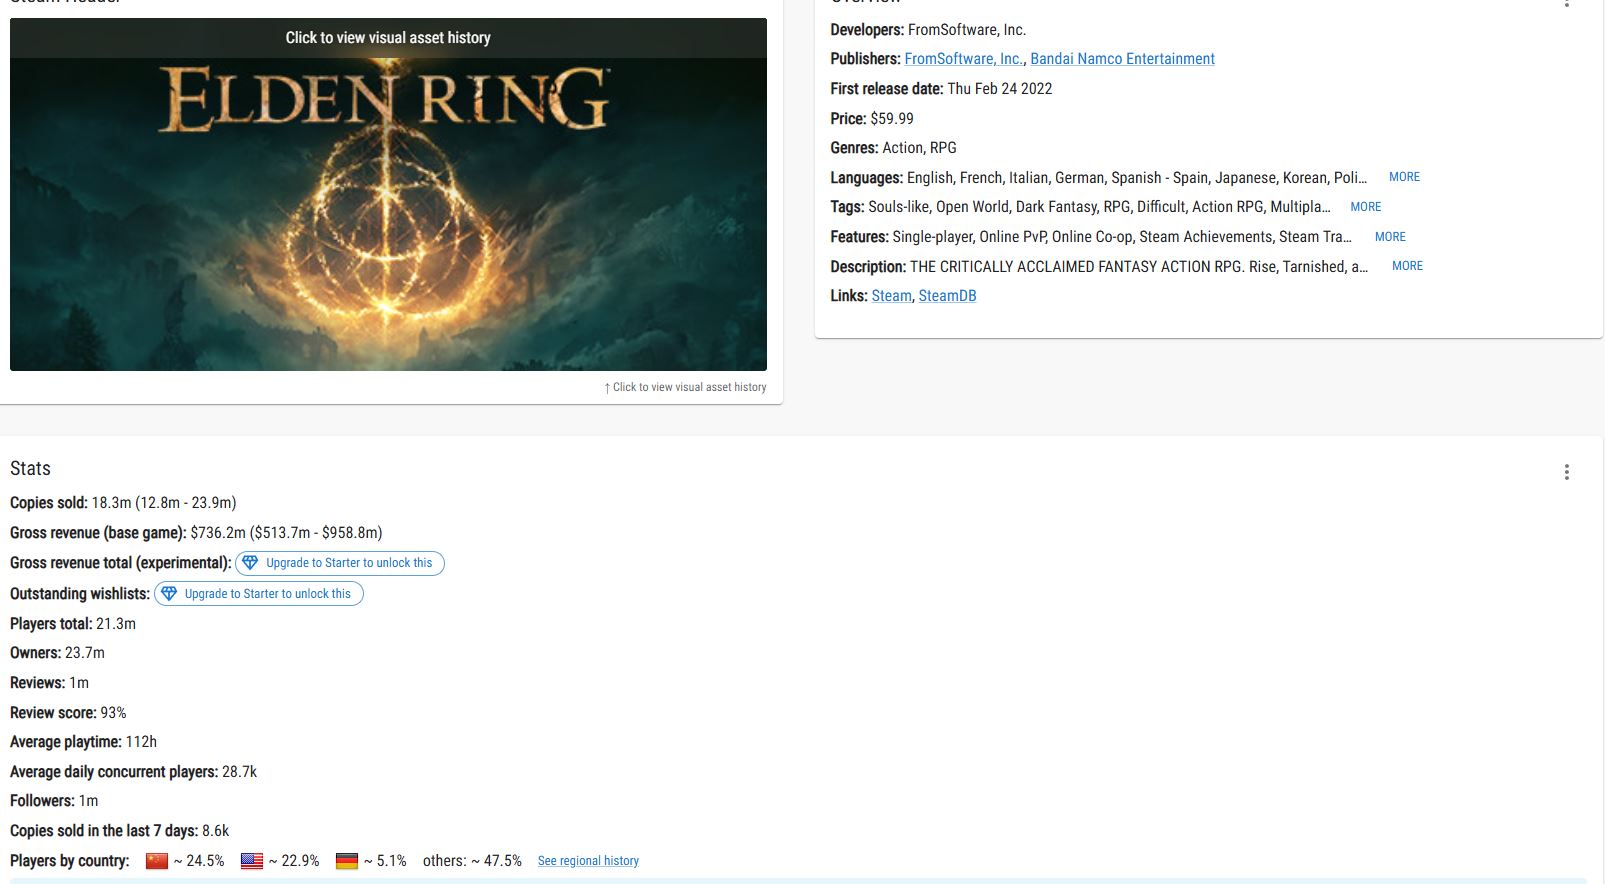1605x884 pixels.
Task: Click the Developers value 'FromSoftware, Inc.'
Action: click(x=967, y=30)
